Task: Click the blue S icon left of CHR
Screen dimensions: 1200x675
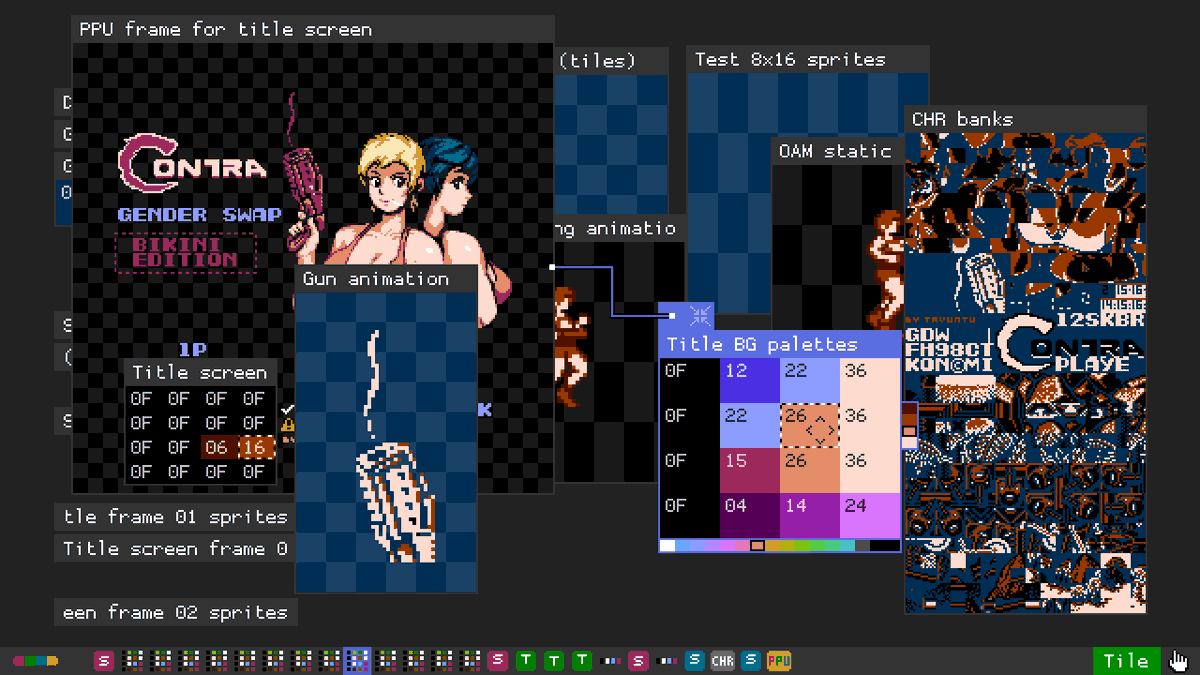Action: [x=695, y=661]
